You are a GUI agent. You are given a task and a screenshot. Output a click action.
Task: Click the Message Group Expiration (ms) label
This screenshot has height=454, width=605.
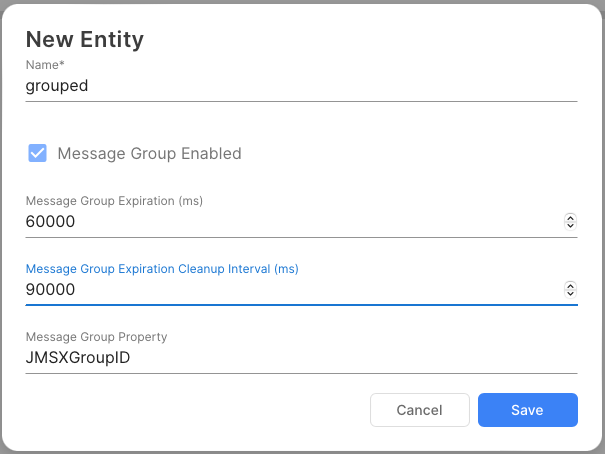coord(114,201)
